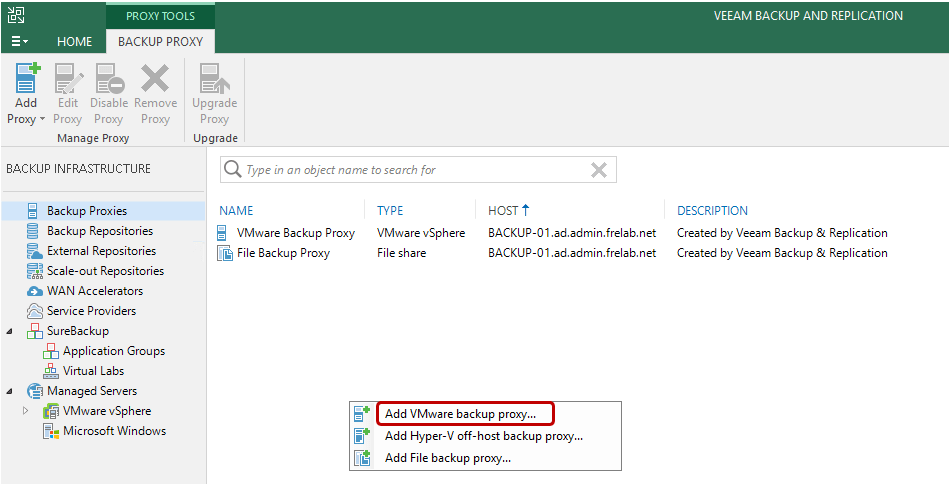
Task: Toggle sort arrow on HOST column
Action: coord(525,210)
